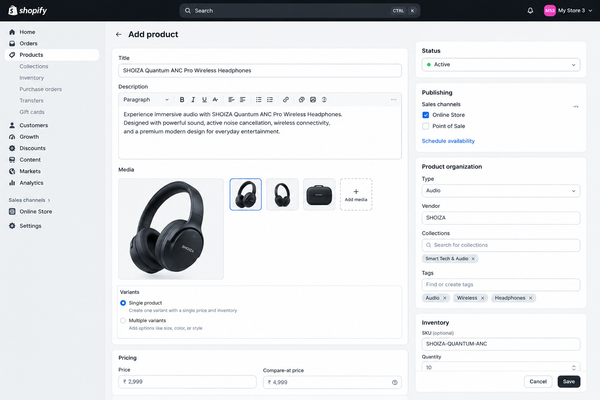600x400 pixels.
Task: Select the first headphone media thumbnail
Action: 246,194
